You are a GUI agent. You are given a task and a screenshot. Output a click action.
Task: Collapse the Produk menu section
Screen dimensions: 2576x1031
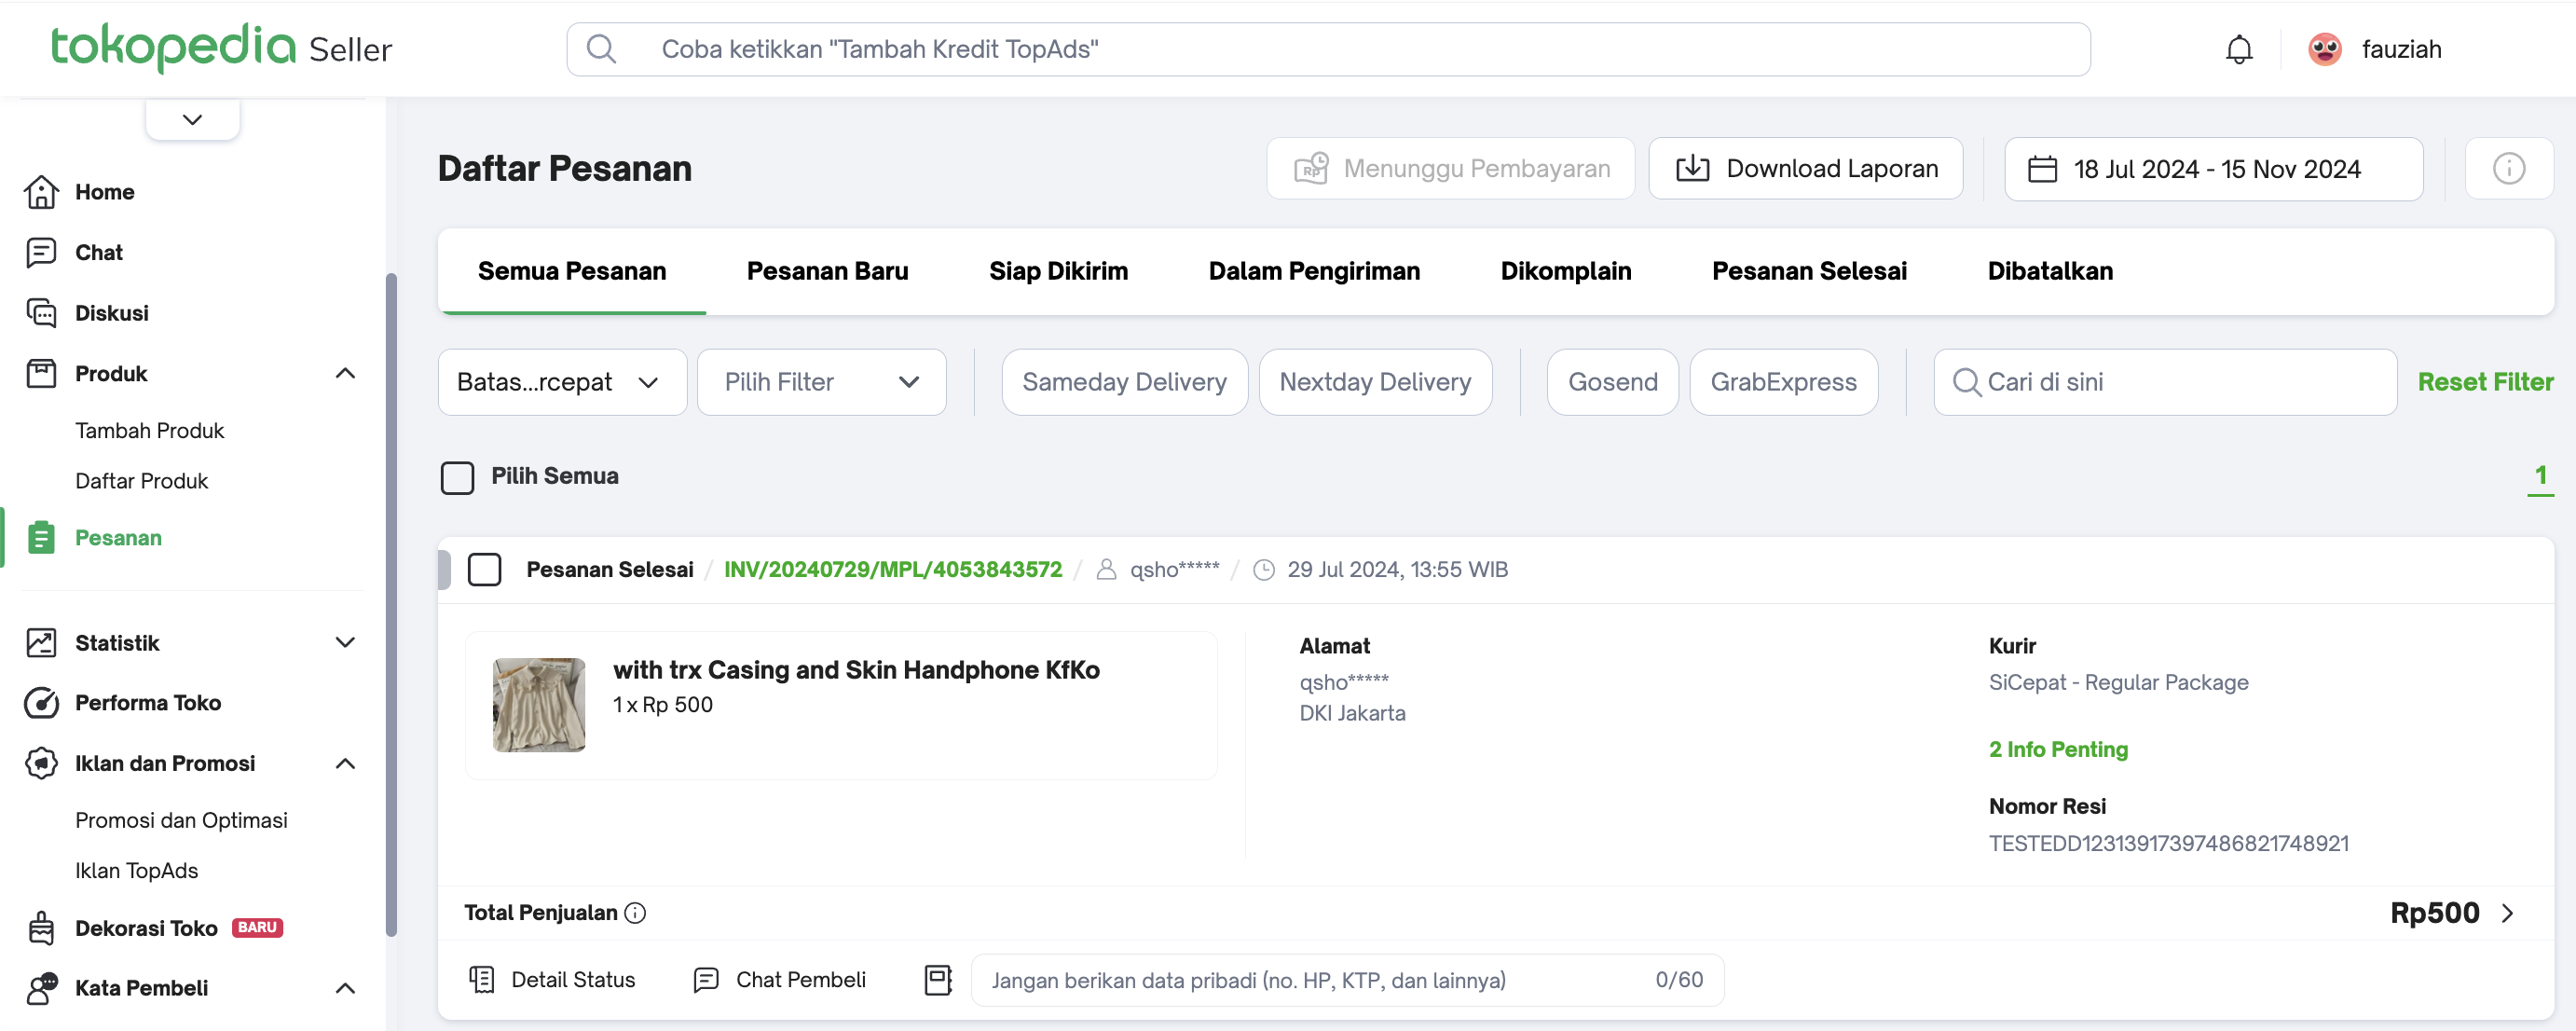(x=345, y=373)
